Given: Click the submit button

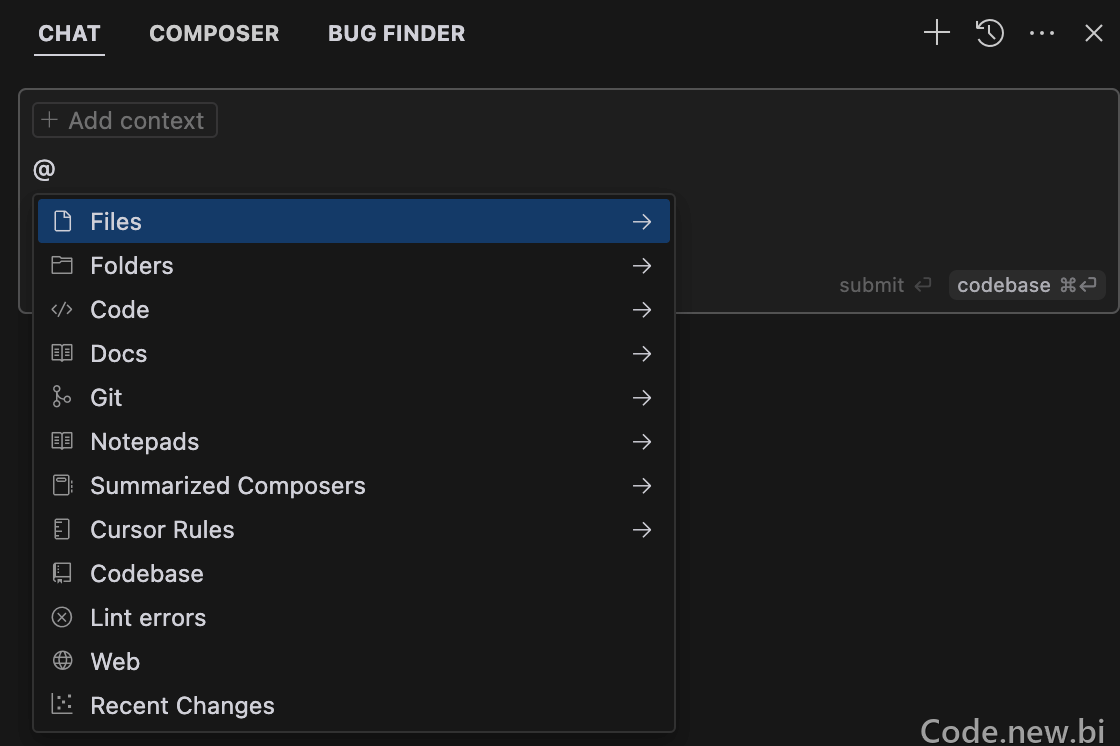Looking at the screenshot, I should click(x=885, y=285).
